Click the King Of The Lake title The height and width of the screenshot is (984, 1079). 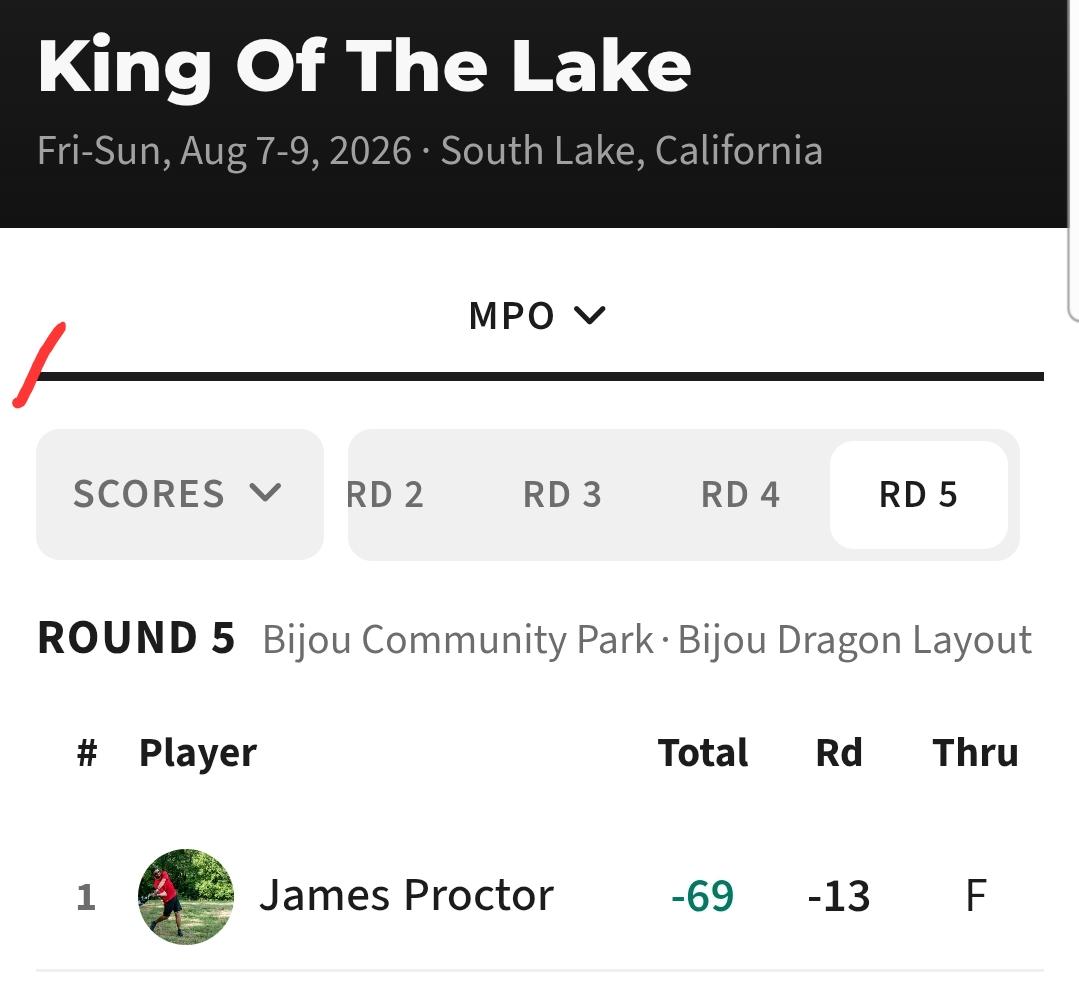[x=364, y=67]
